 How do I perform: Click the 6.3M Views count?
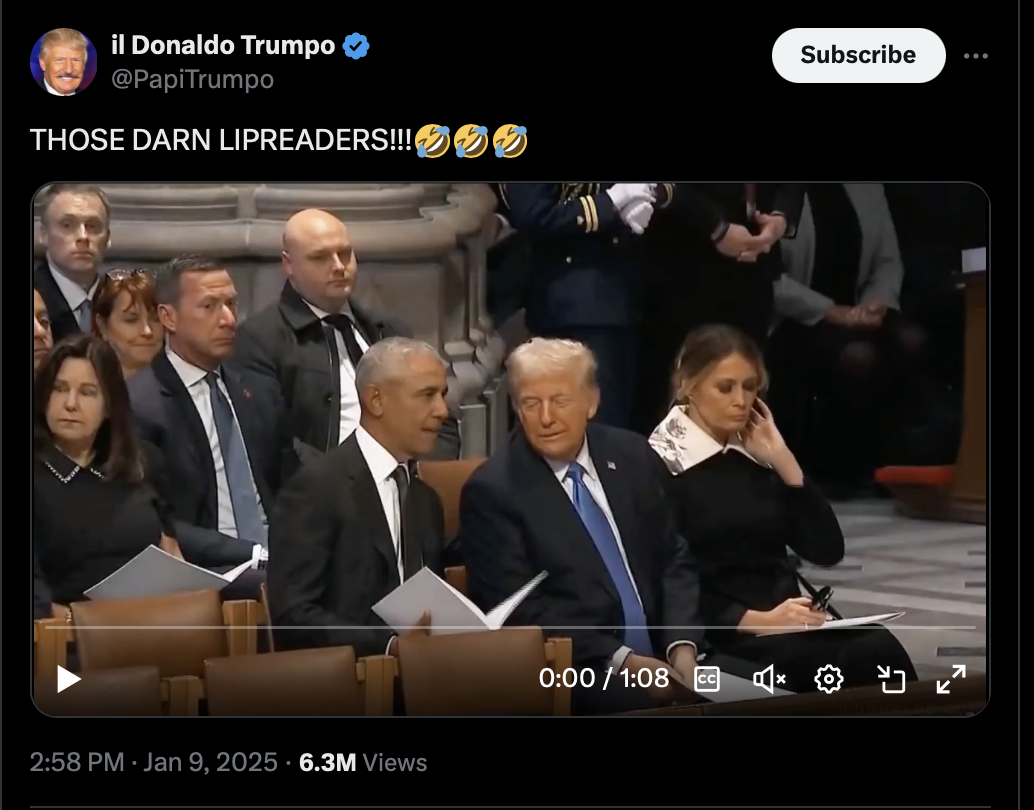click(x=363, y=763)
